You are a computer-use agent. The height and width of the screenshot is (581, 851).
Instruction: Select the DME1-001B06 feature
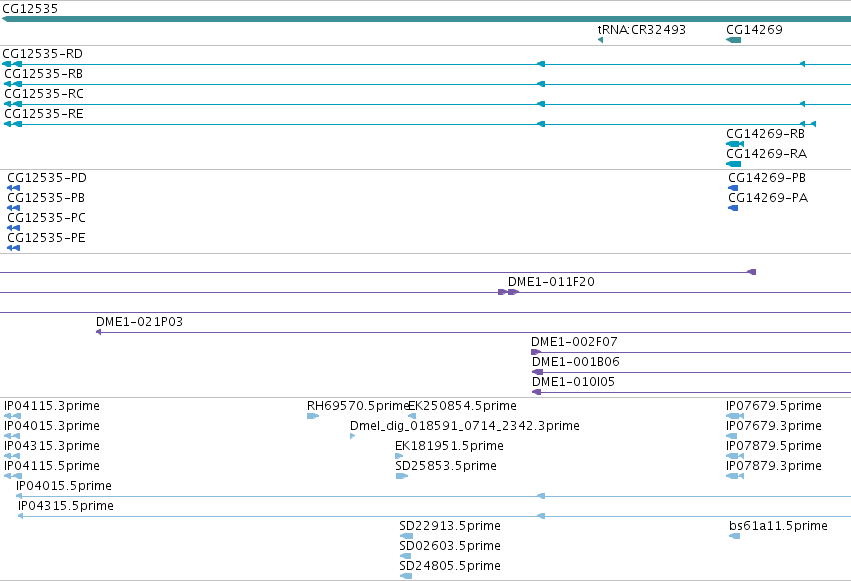pyautogui.click(x=576, y=362)
